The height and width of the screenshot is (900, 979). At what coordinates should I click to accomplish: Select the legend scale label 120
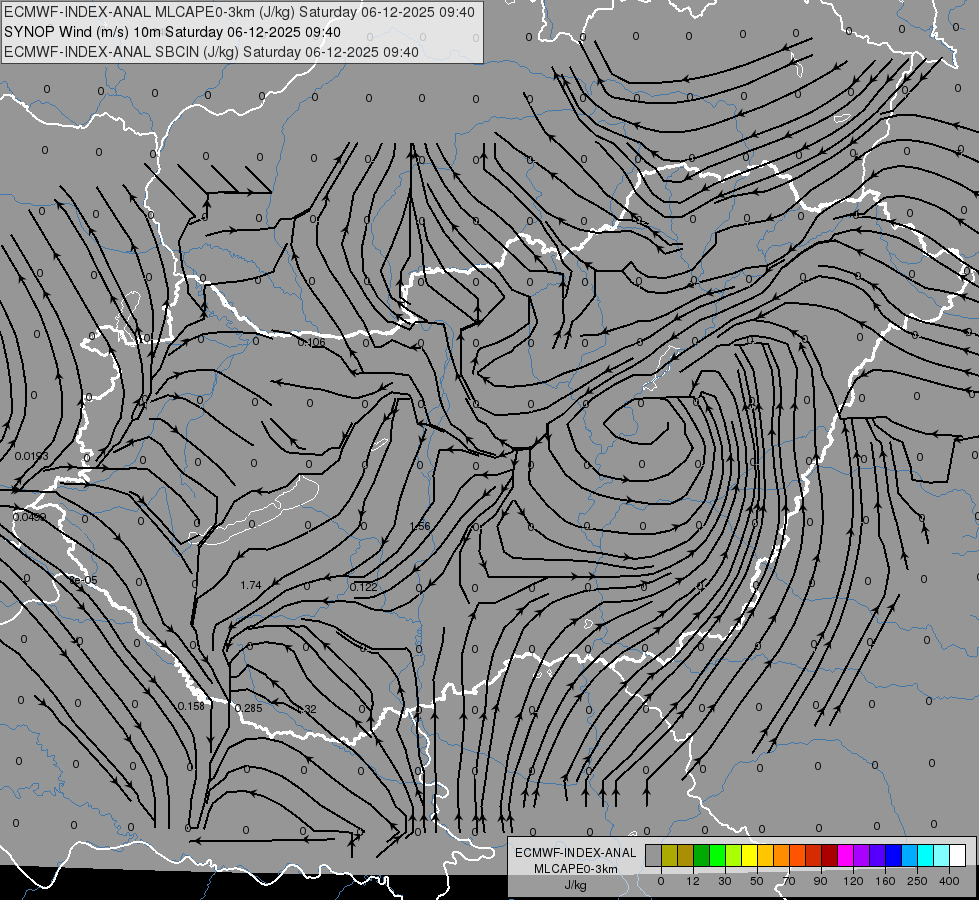[853, 881]
